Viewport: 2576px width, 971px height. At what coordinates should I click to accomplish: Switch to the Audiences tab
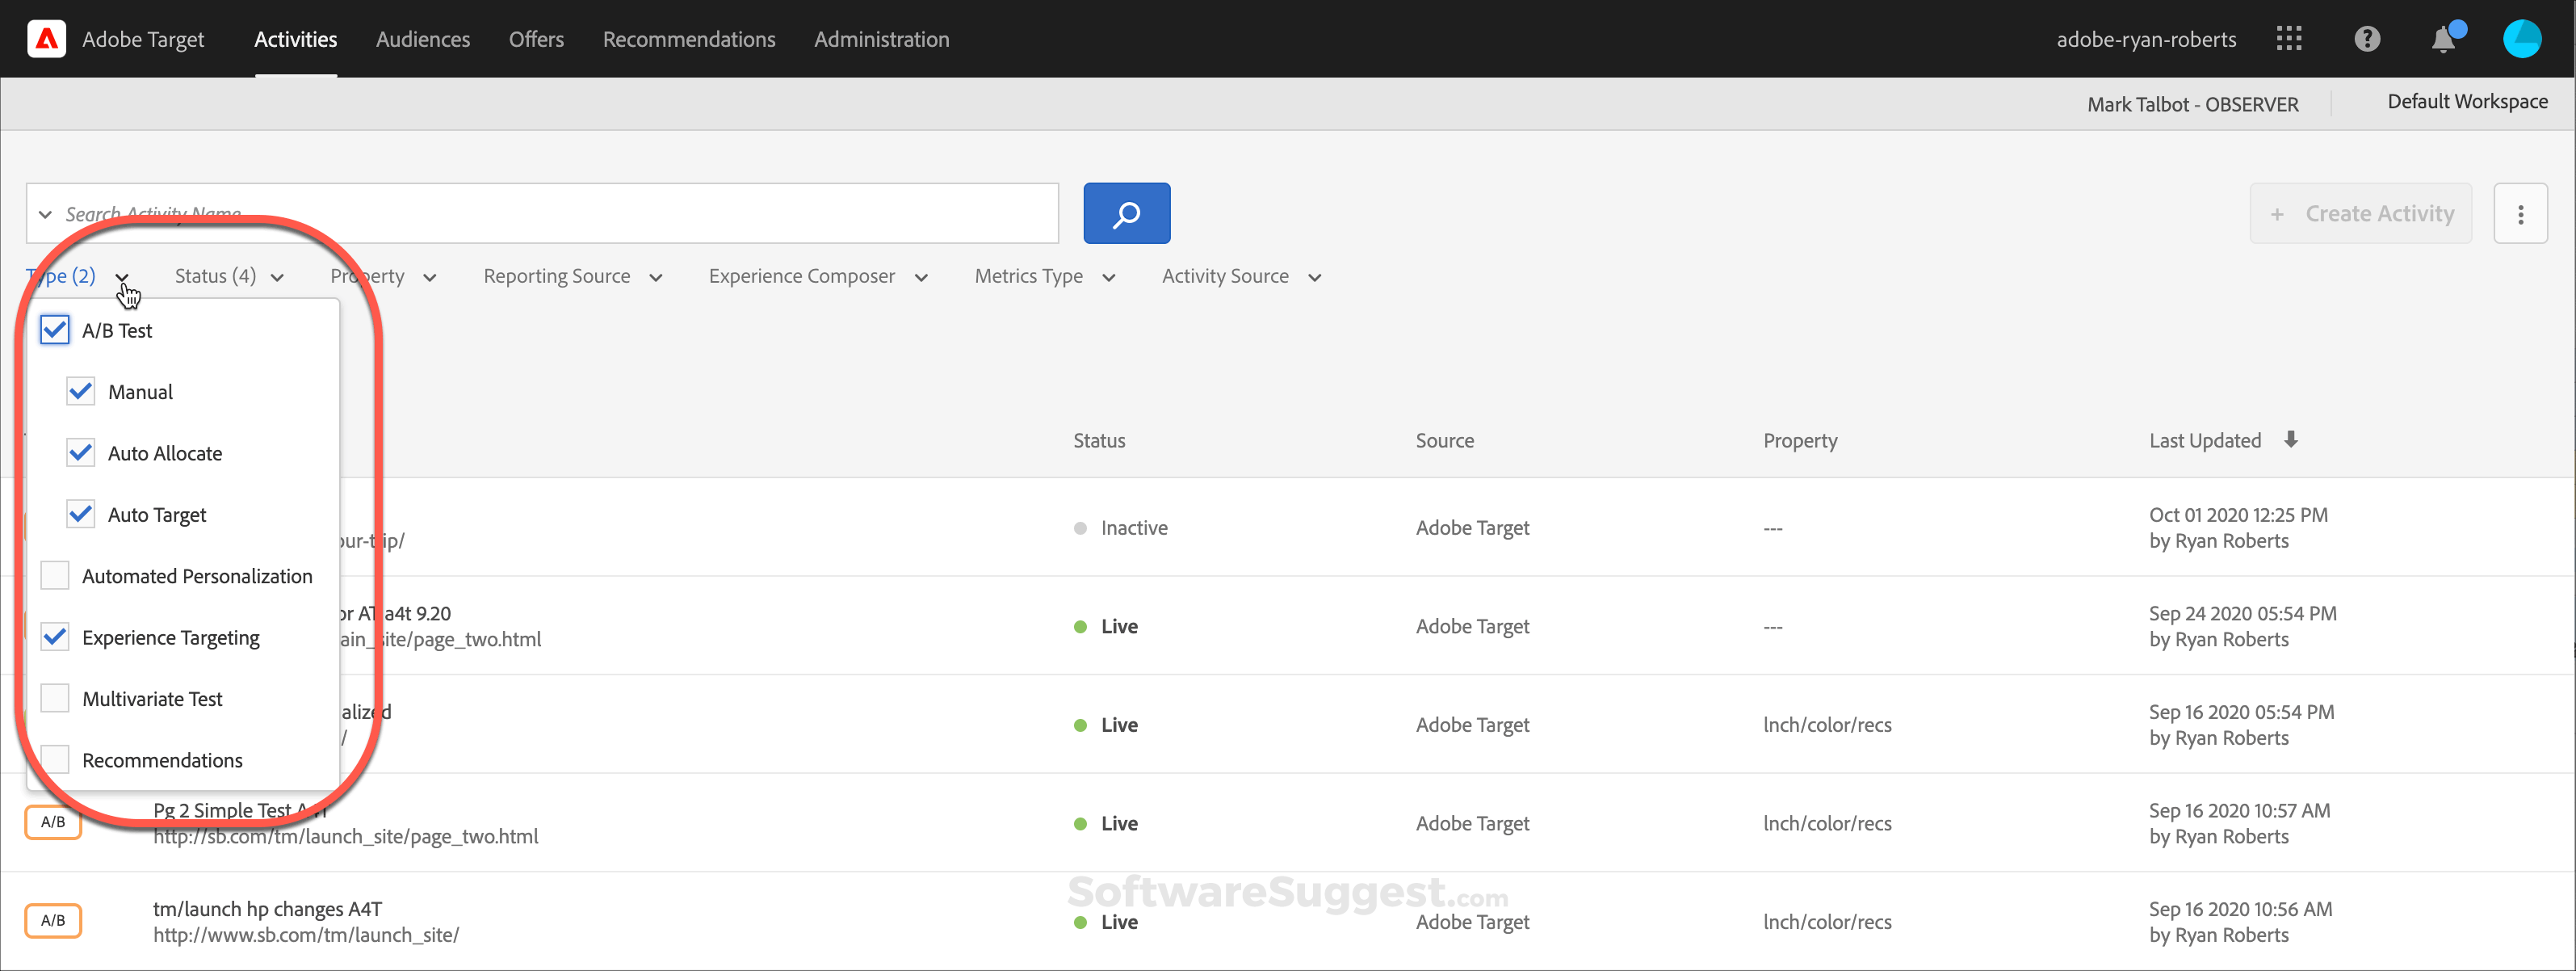[423, 39]
